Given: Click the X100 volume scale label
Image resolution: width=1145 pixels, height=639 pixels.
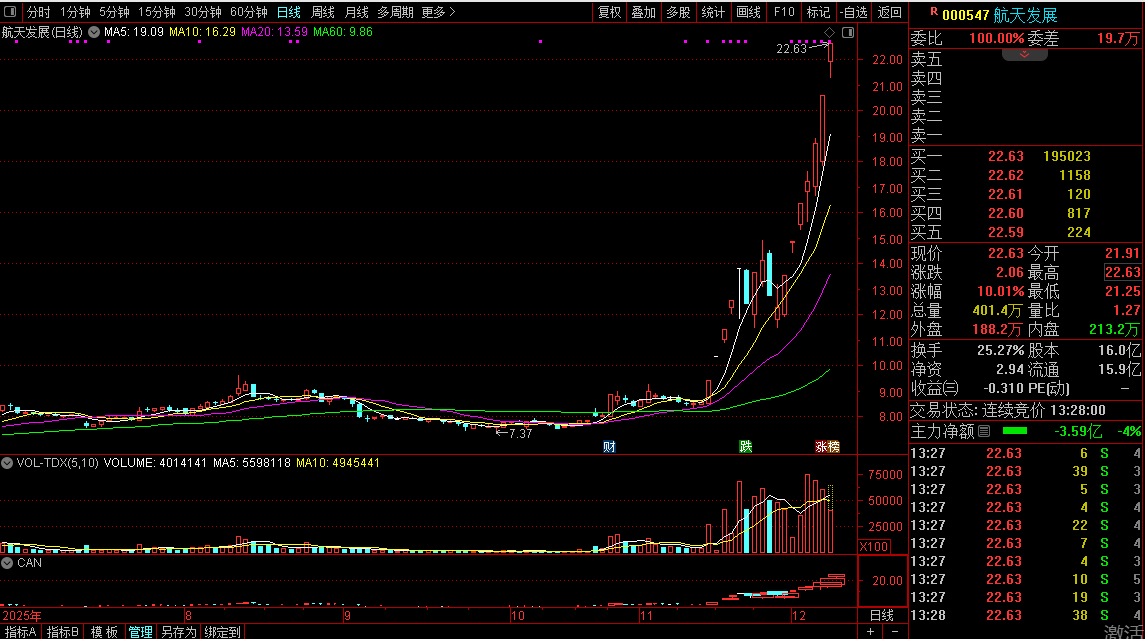Looking at the screenshot, I should pos(874,546).
